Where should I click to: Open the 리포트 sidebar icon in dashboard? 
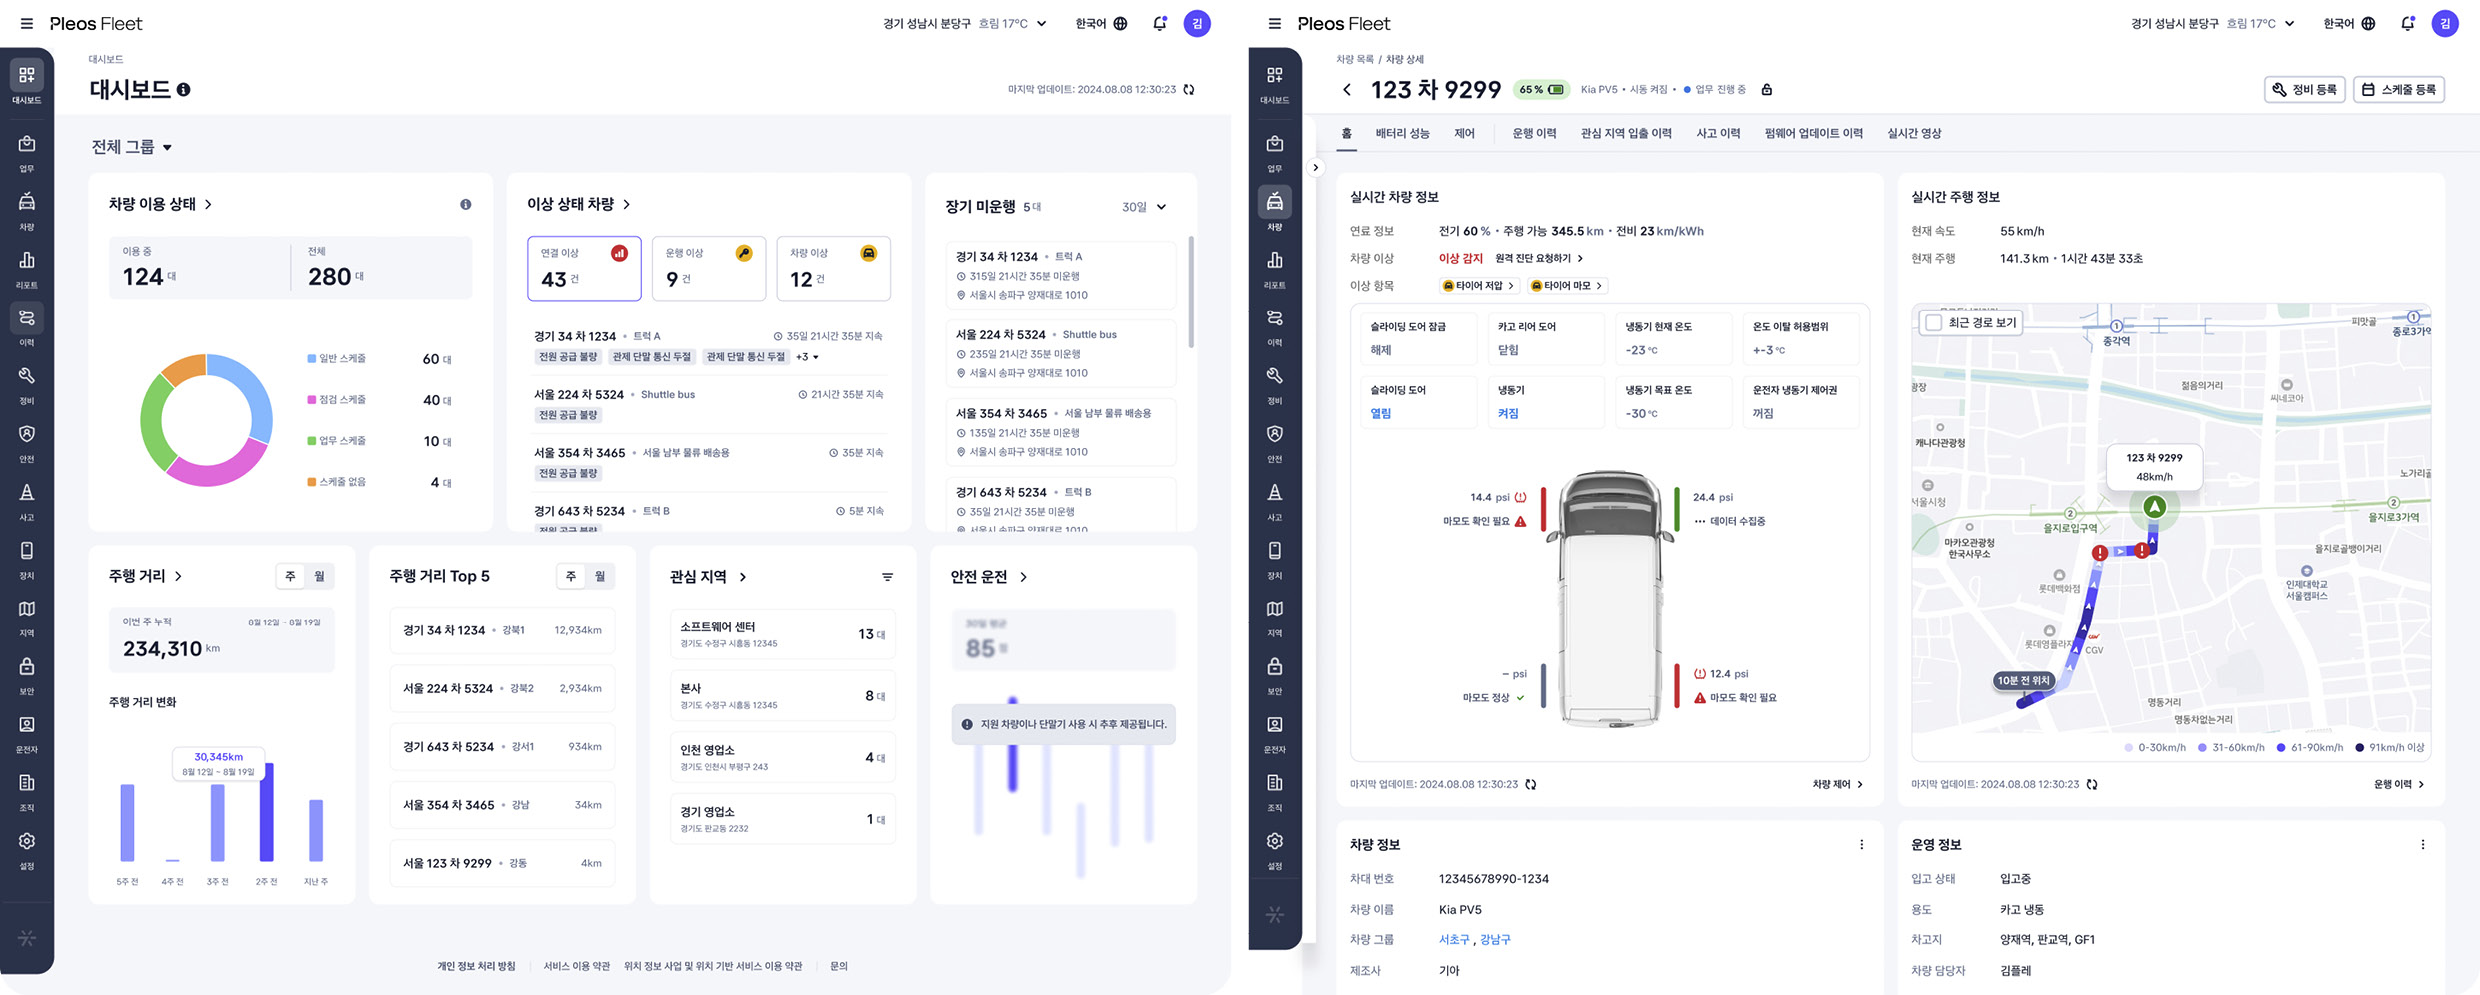pyautogui.click(x=27, y=268)
